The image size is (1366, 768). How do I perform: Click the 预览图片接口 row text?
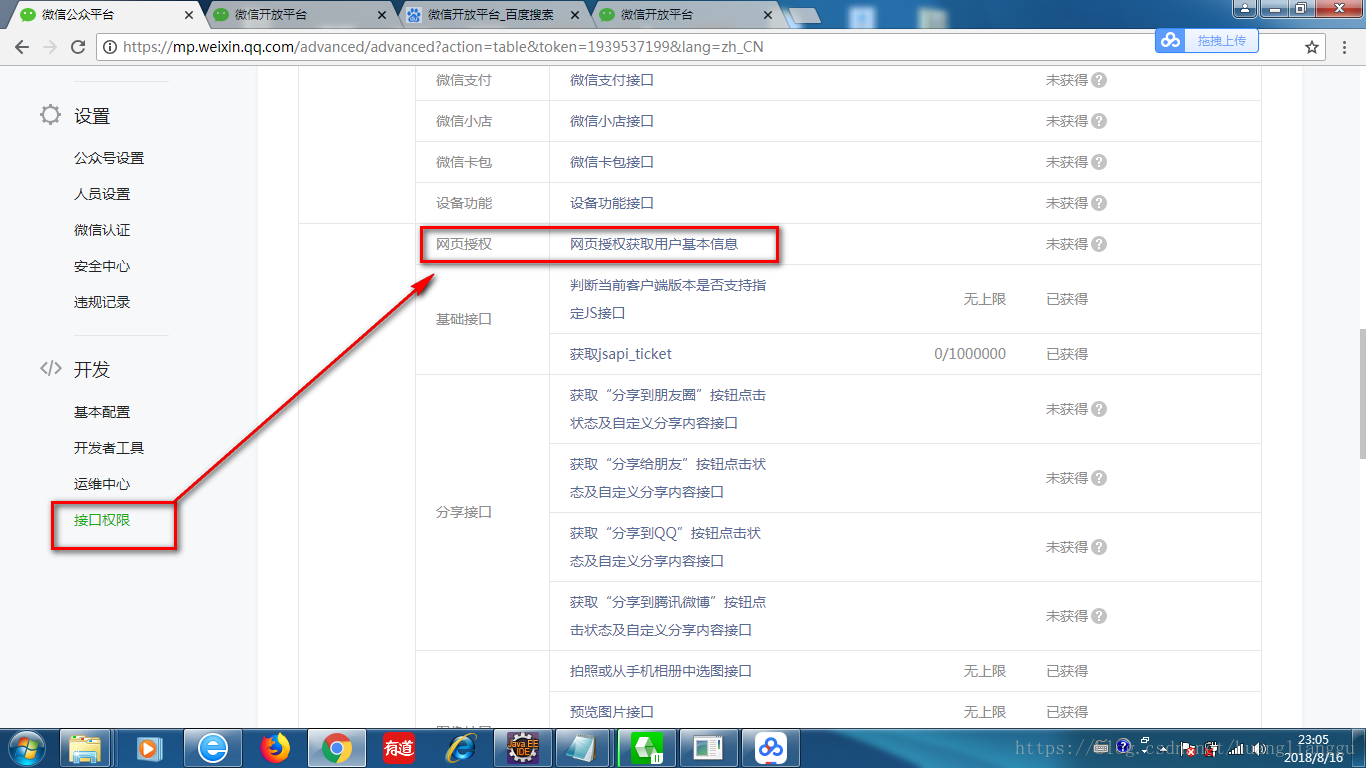(612, 712)
